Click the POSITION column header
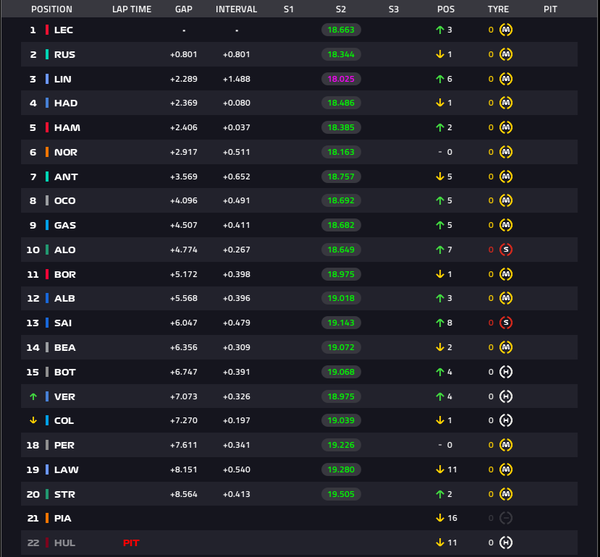This screenshot has height=557, width=600. point(52,9)
